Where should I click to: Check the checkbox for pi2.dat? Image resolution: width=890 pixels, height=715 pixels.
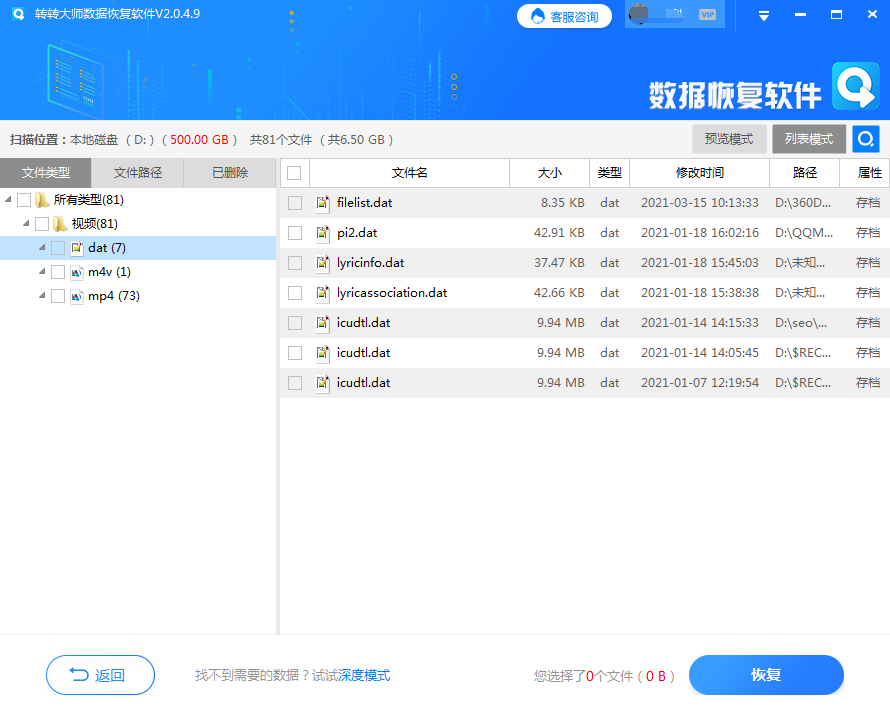pyautogui.click(x=294, y=232)
